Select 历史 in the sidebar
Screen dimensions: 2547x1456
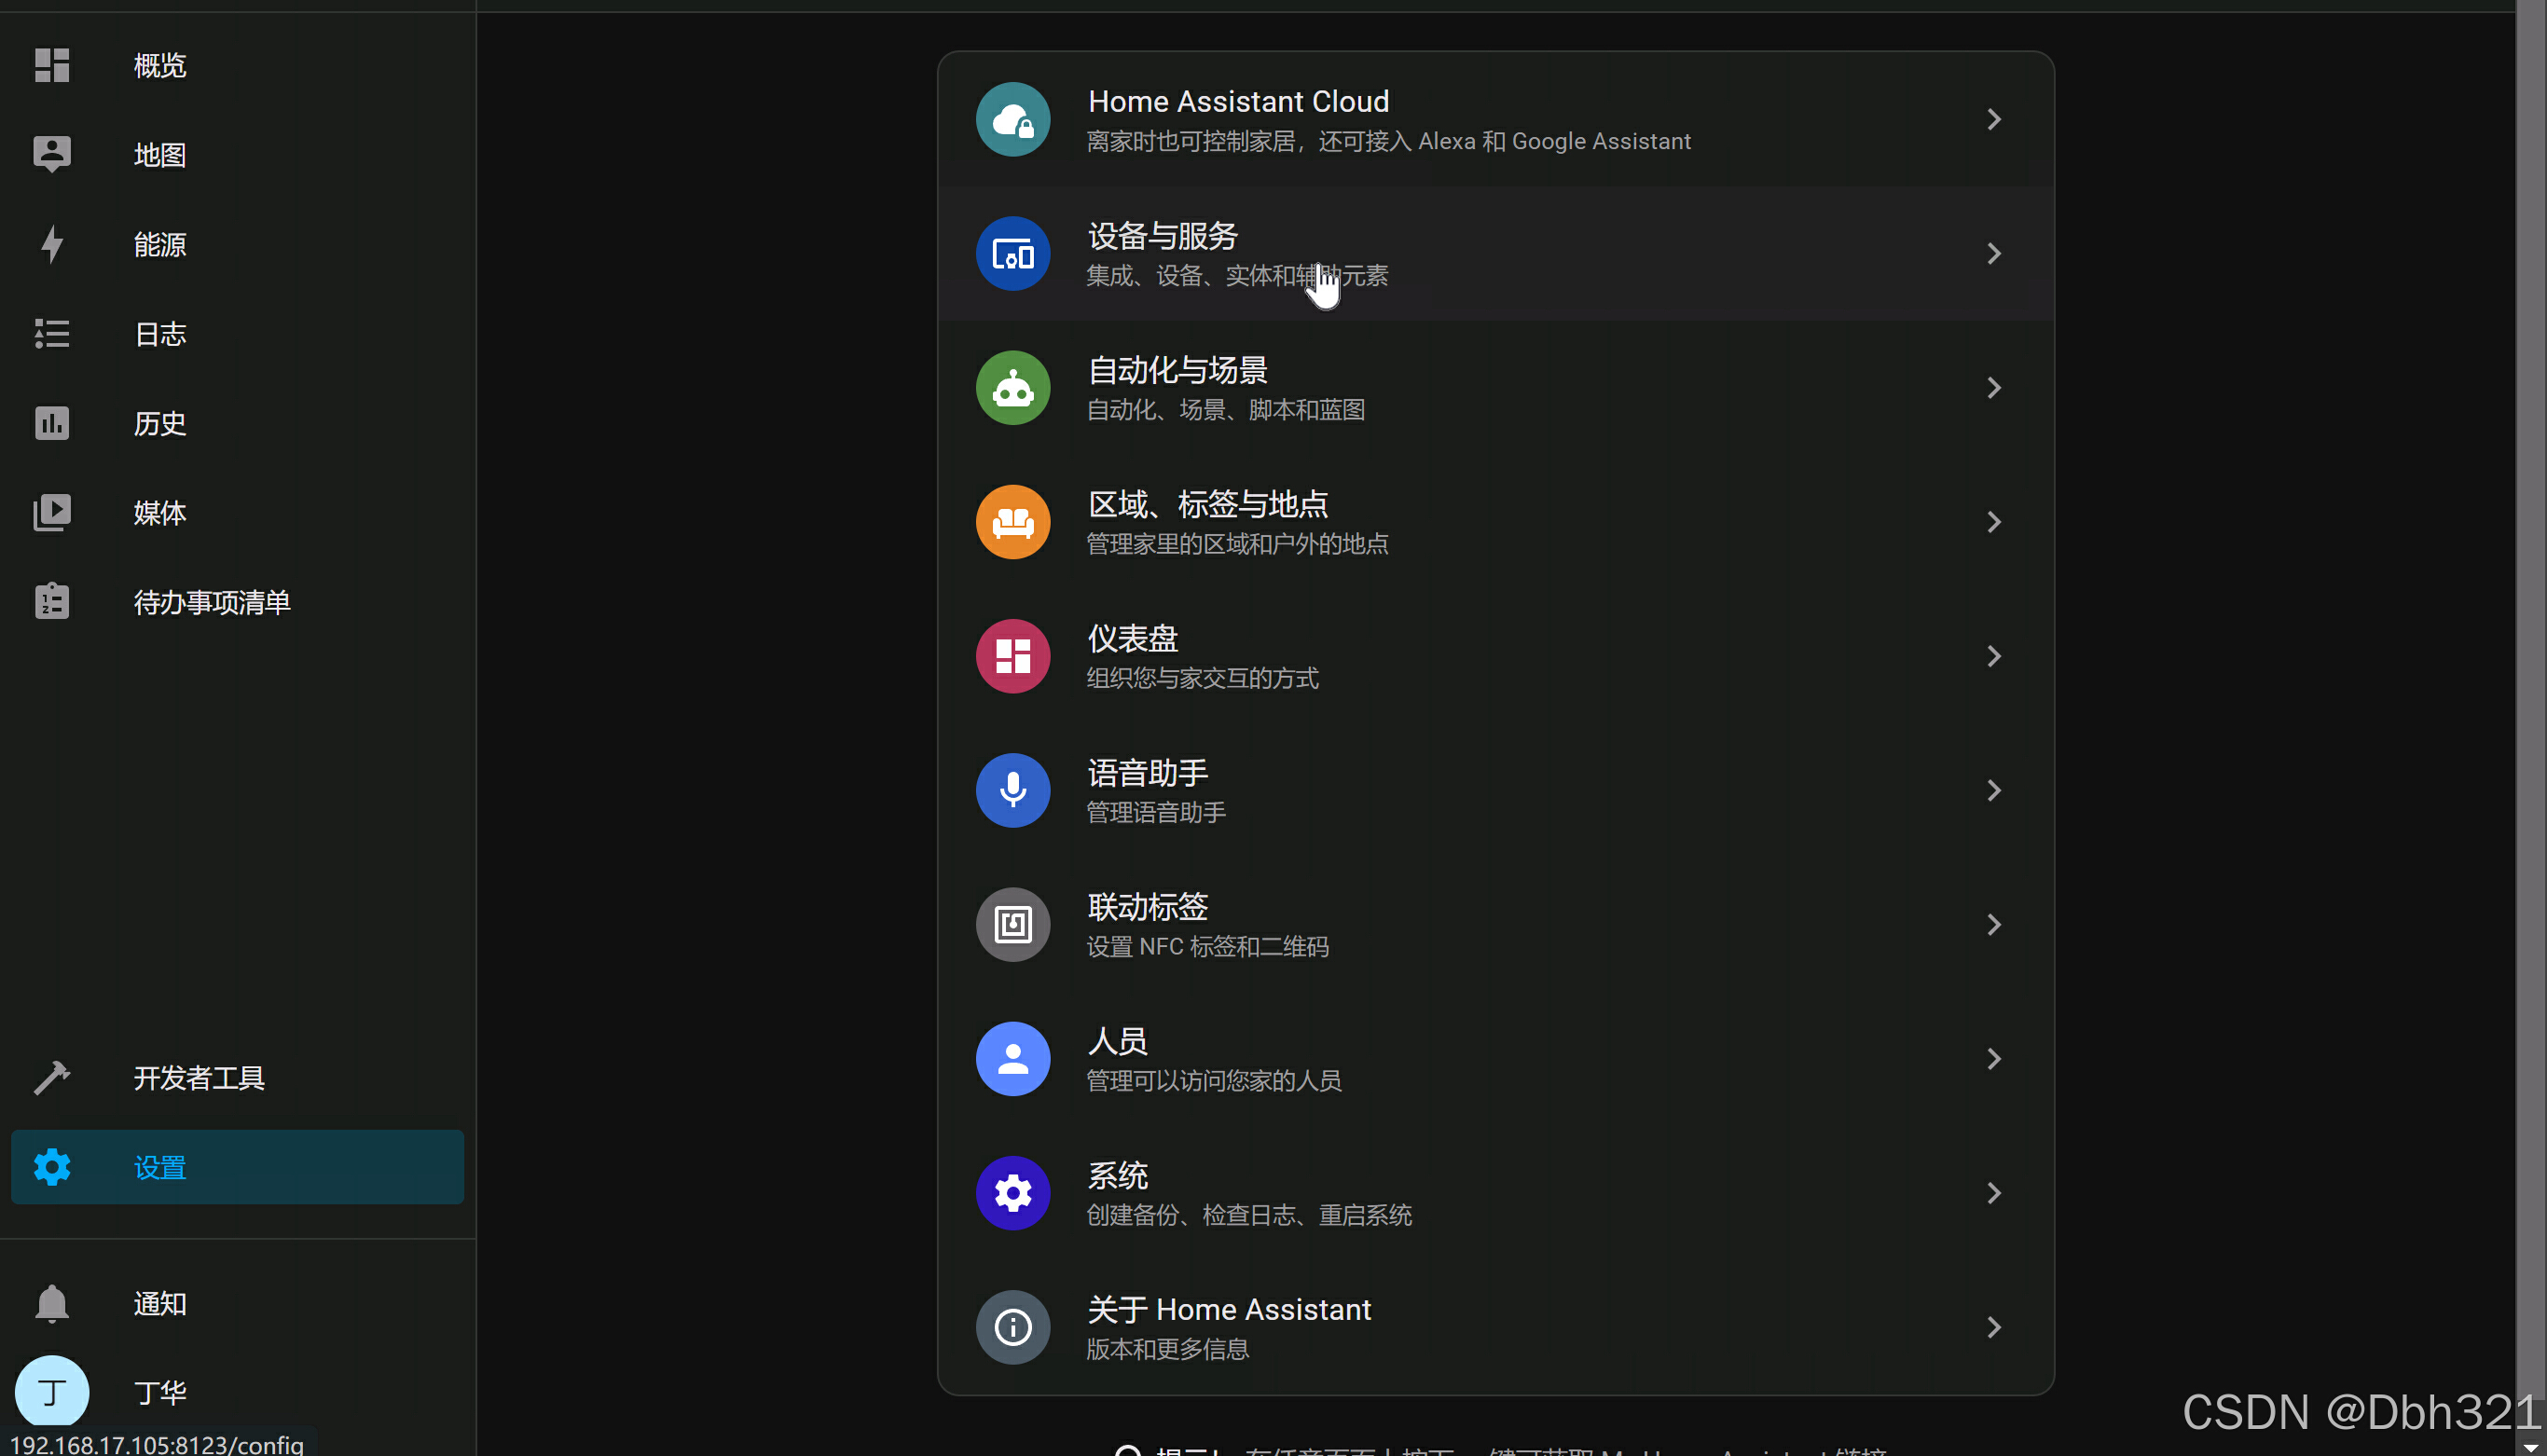160,424
